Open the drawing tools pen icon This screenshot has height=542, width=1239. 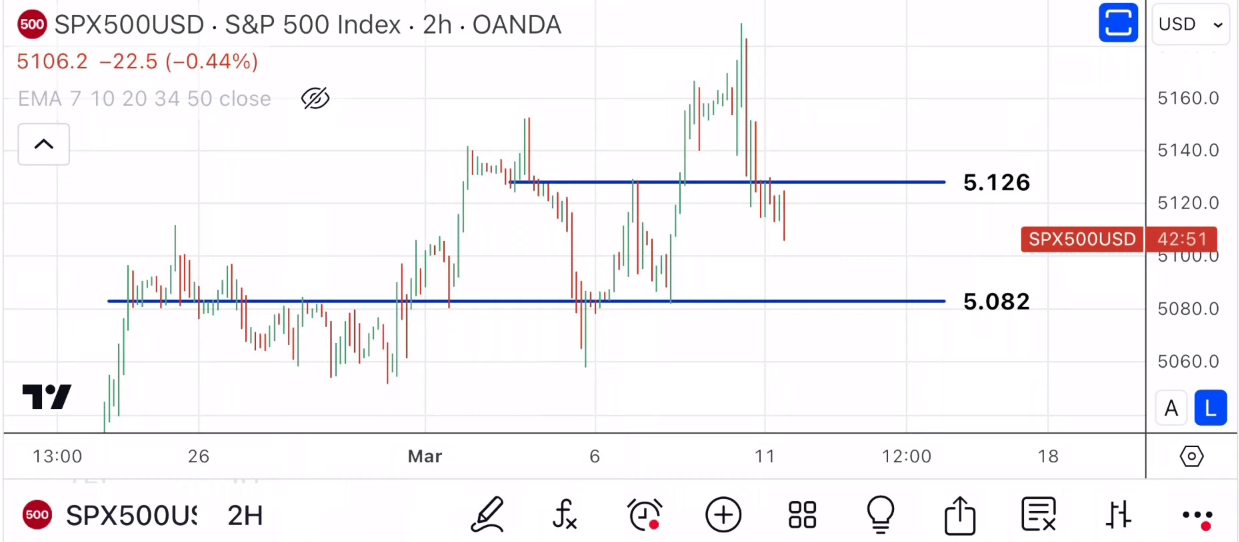coord(487,514)
